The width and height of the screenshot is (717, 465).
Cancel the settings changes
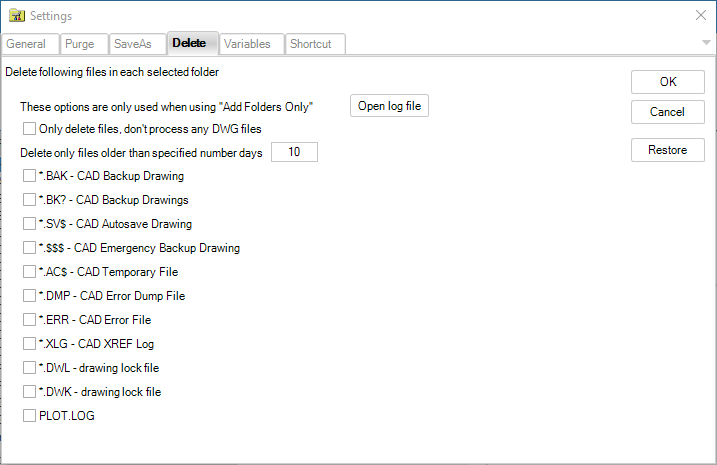point(667,112)
